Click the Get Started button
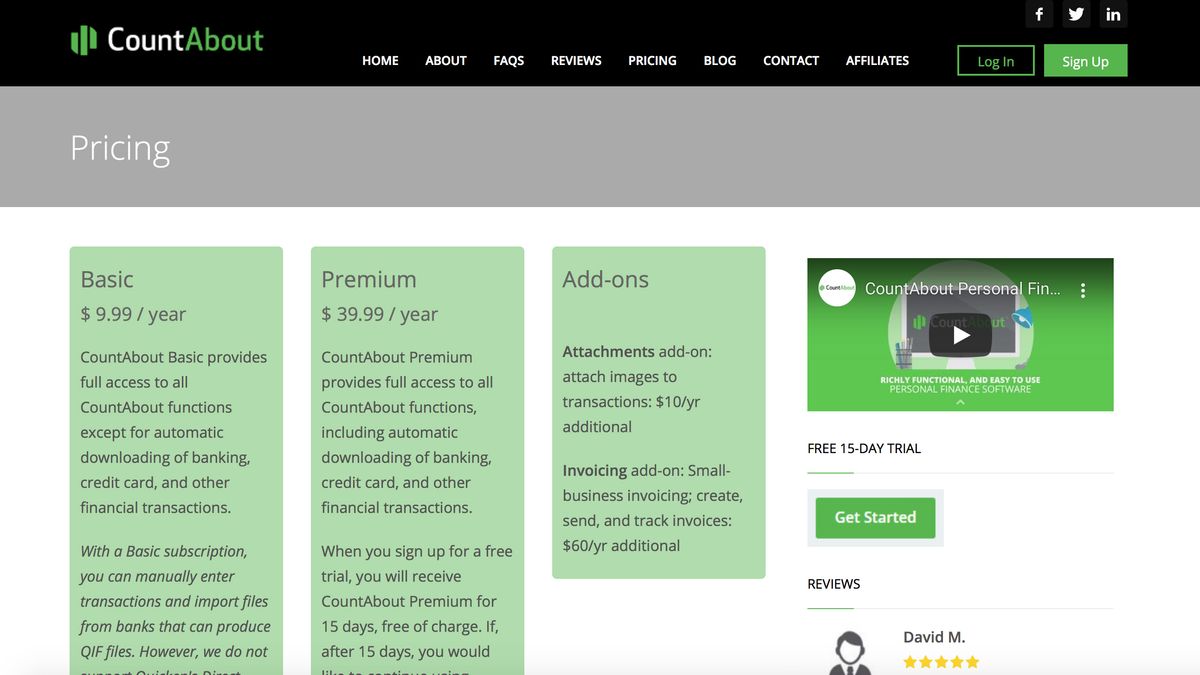Viewport: 1200px width, 675px height. point(874,517)
